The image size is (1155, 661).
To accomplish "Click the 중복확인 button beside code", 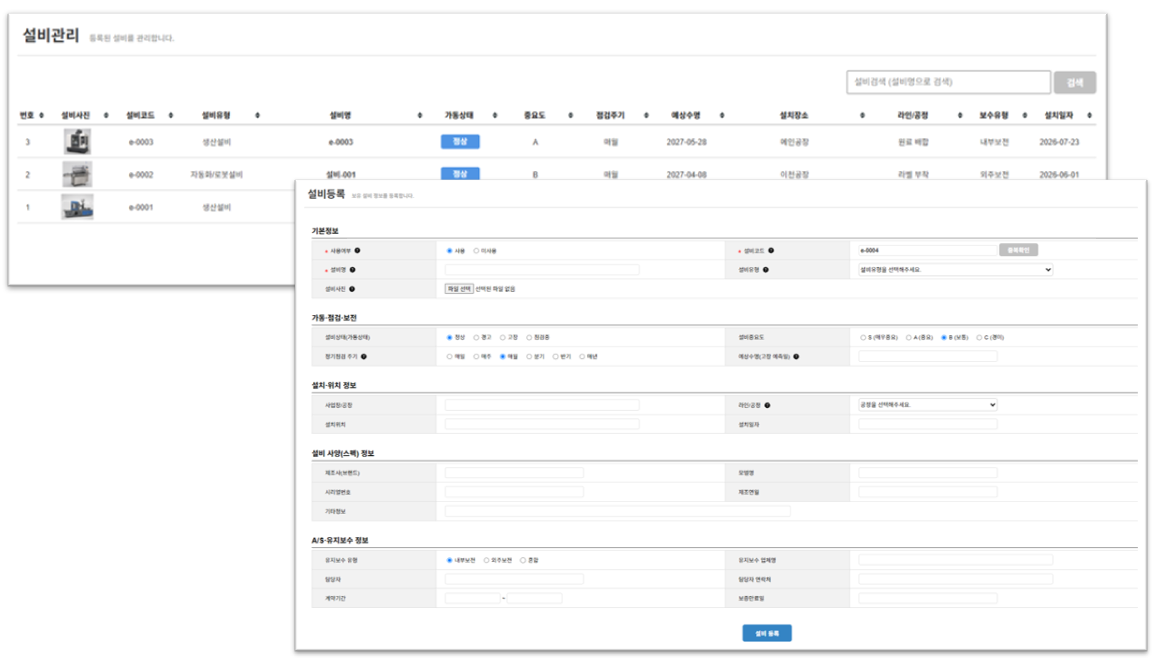I will point(1019,251).
